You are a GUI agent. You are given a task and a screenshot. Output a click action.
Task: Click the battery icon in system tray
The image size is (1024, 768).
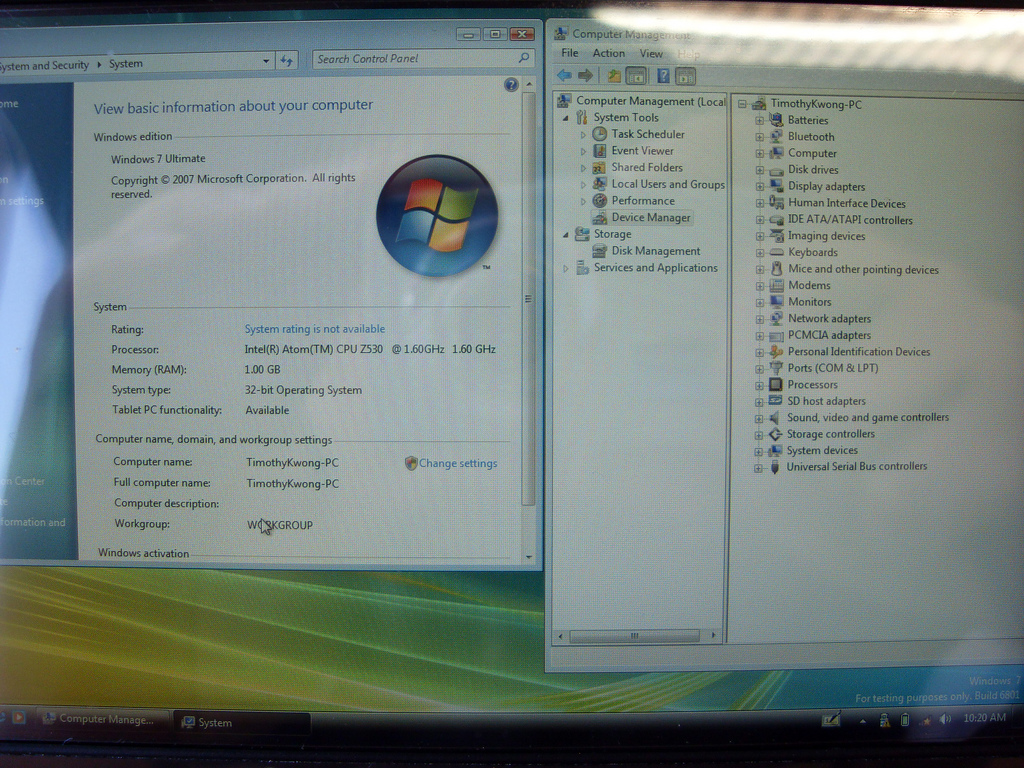[x=905, y=719]
